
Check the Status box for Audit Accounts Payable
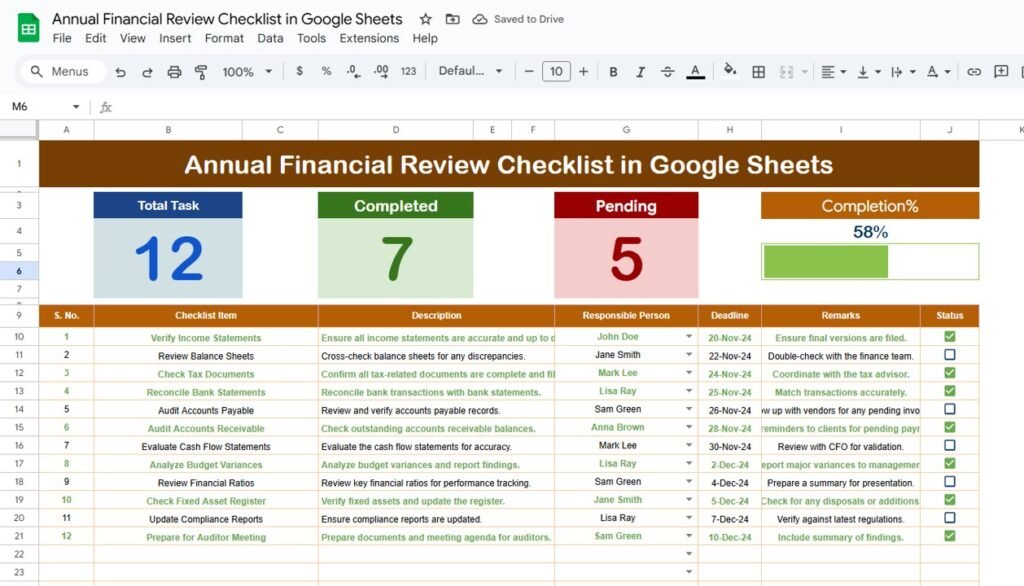click(949, 409)
